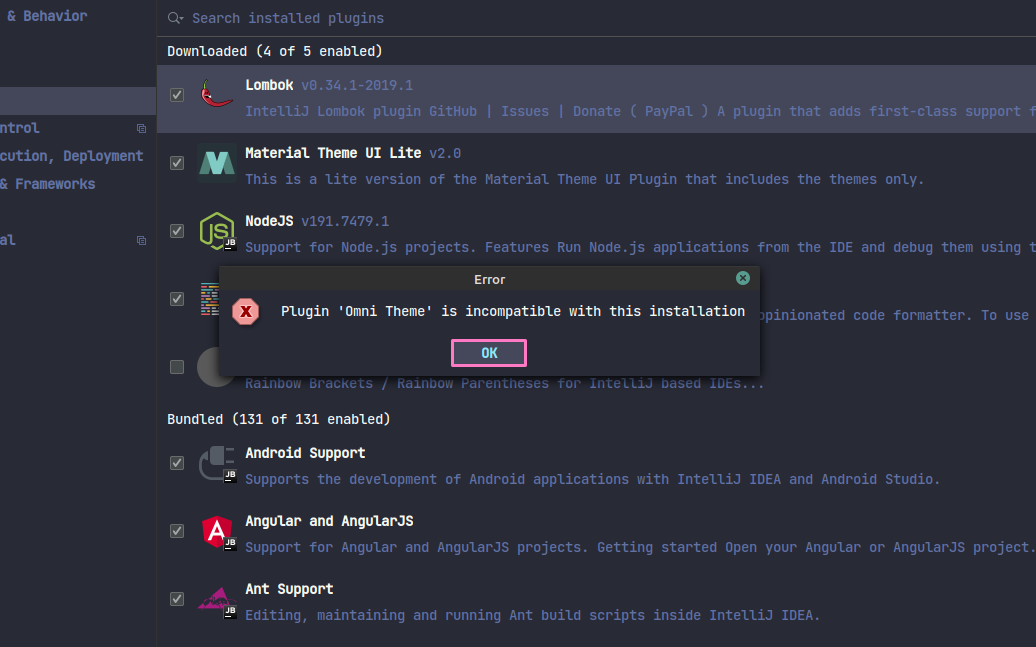Click the Android Support description text

click(593, 480)
